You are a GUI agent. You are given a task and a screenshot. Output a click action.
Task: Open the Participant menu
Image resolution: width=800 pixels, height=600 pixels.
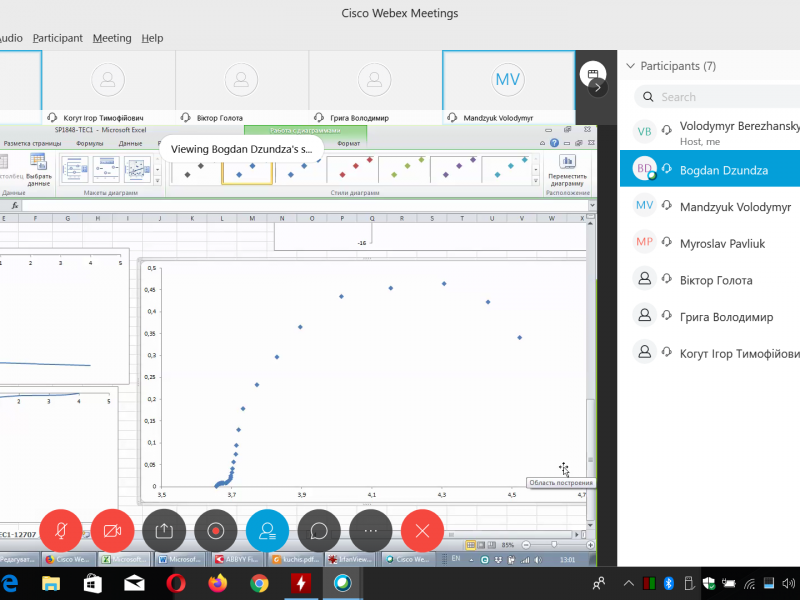point(57,38)
